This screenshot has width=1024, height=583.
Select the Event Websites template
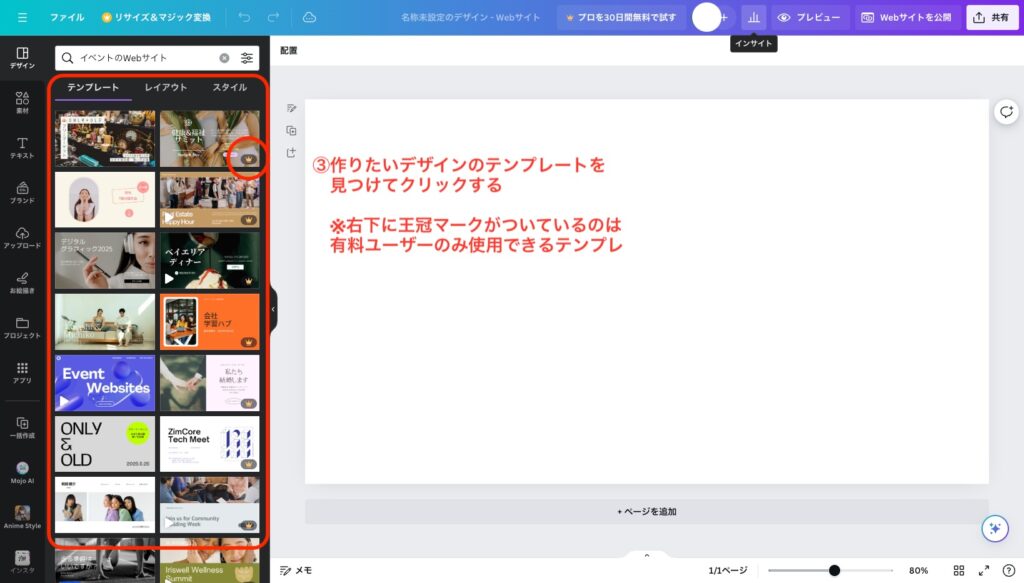coord(105,383)
